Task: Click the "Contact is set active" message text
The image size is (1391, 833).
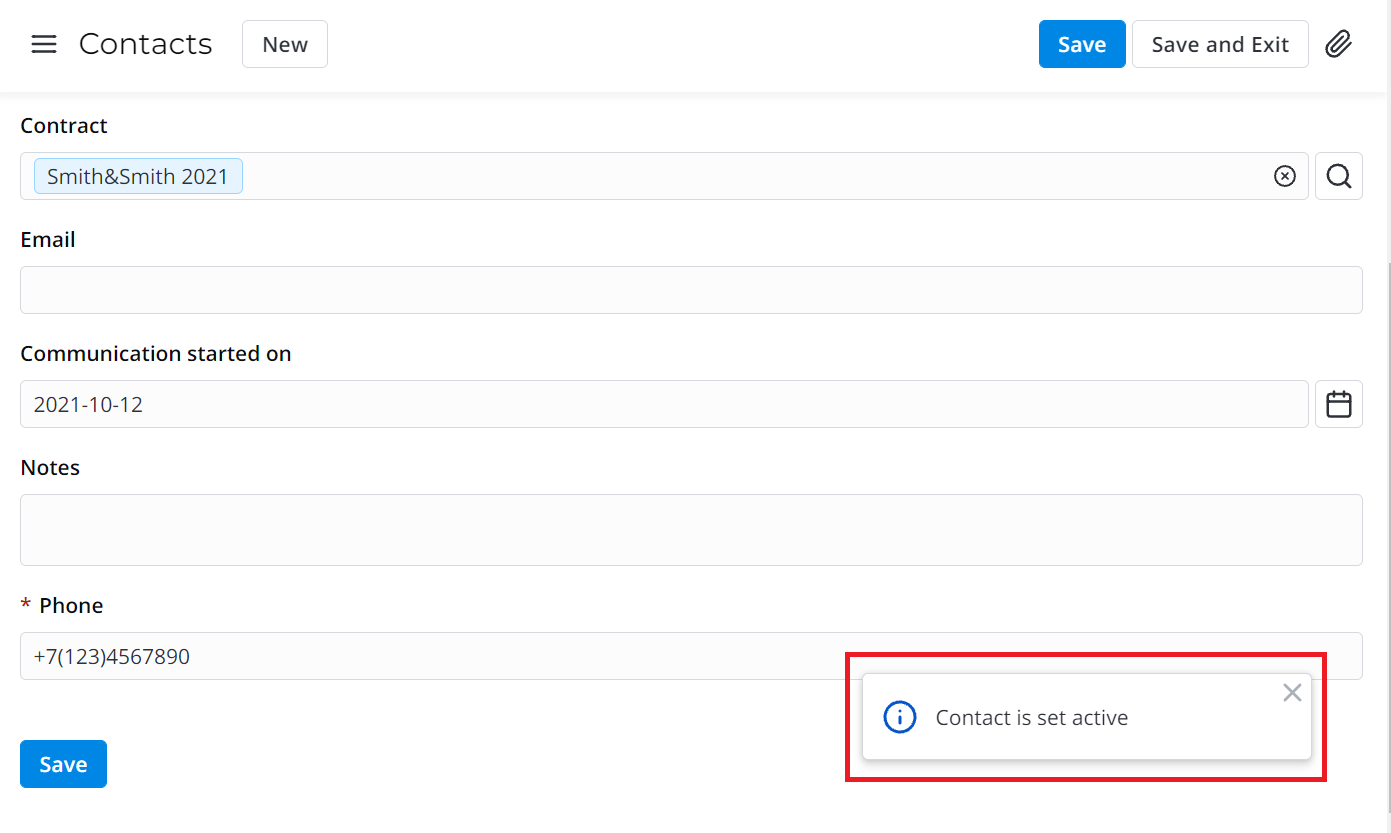Action: [x=1031, y=718]
